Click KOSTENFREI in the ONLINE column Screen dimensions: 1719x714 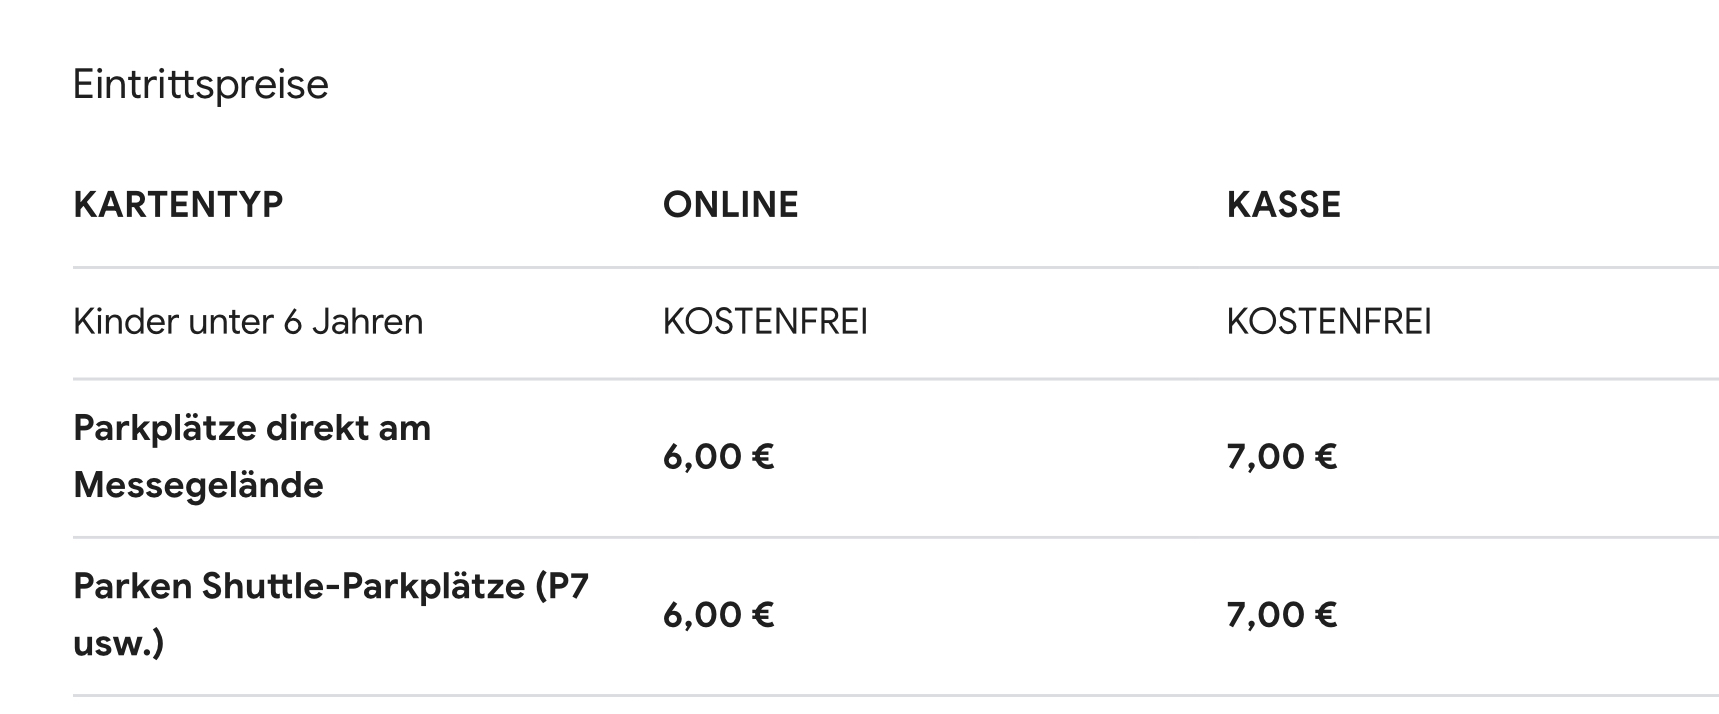[765, 322]
